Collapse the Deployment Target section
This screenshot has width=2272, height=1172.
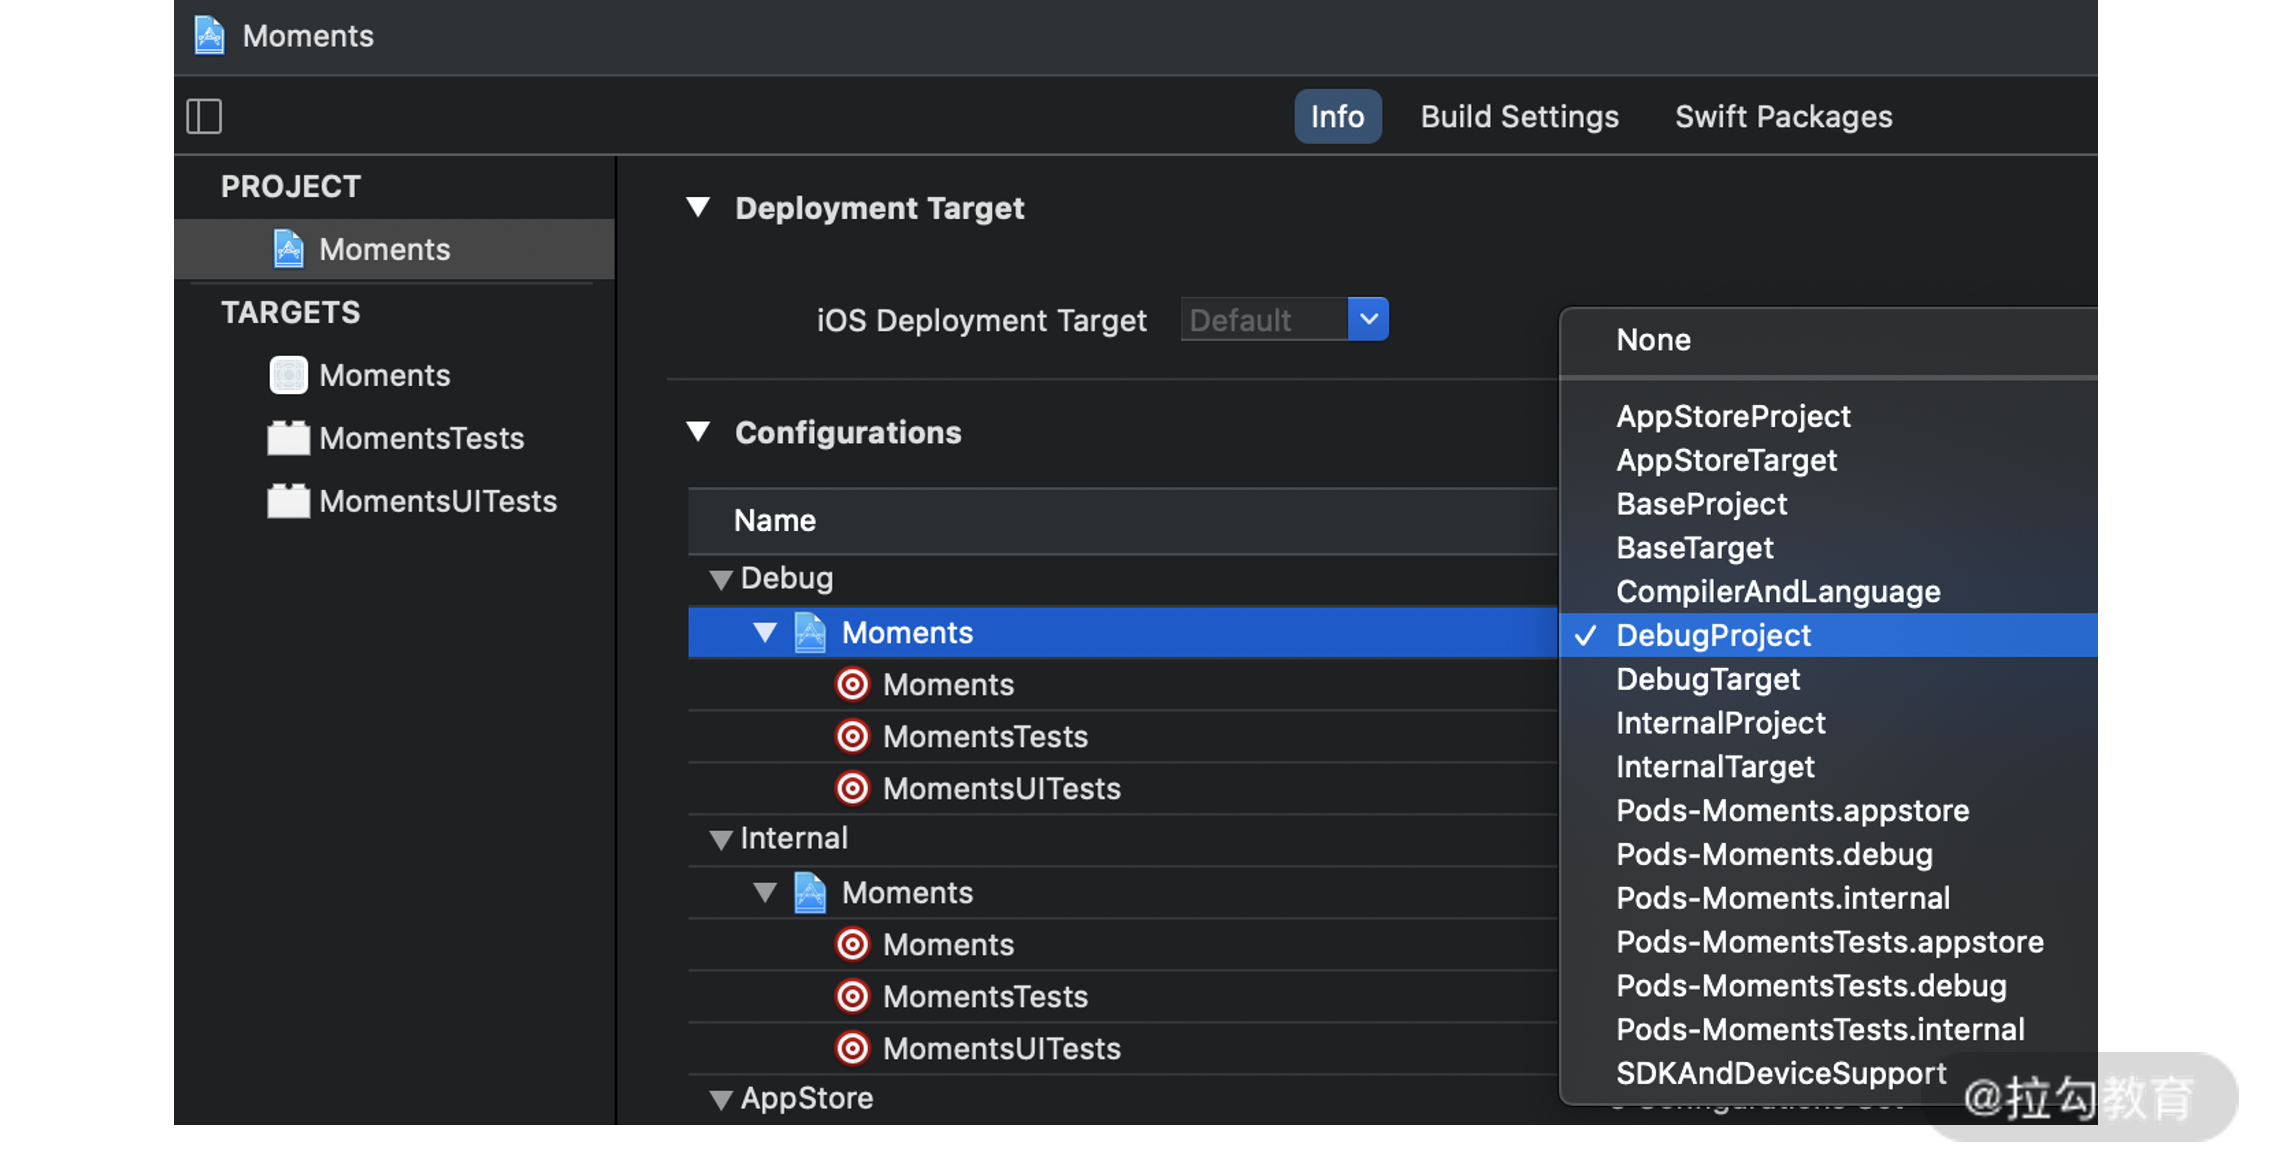(698, 208)
